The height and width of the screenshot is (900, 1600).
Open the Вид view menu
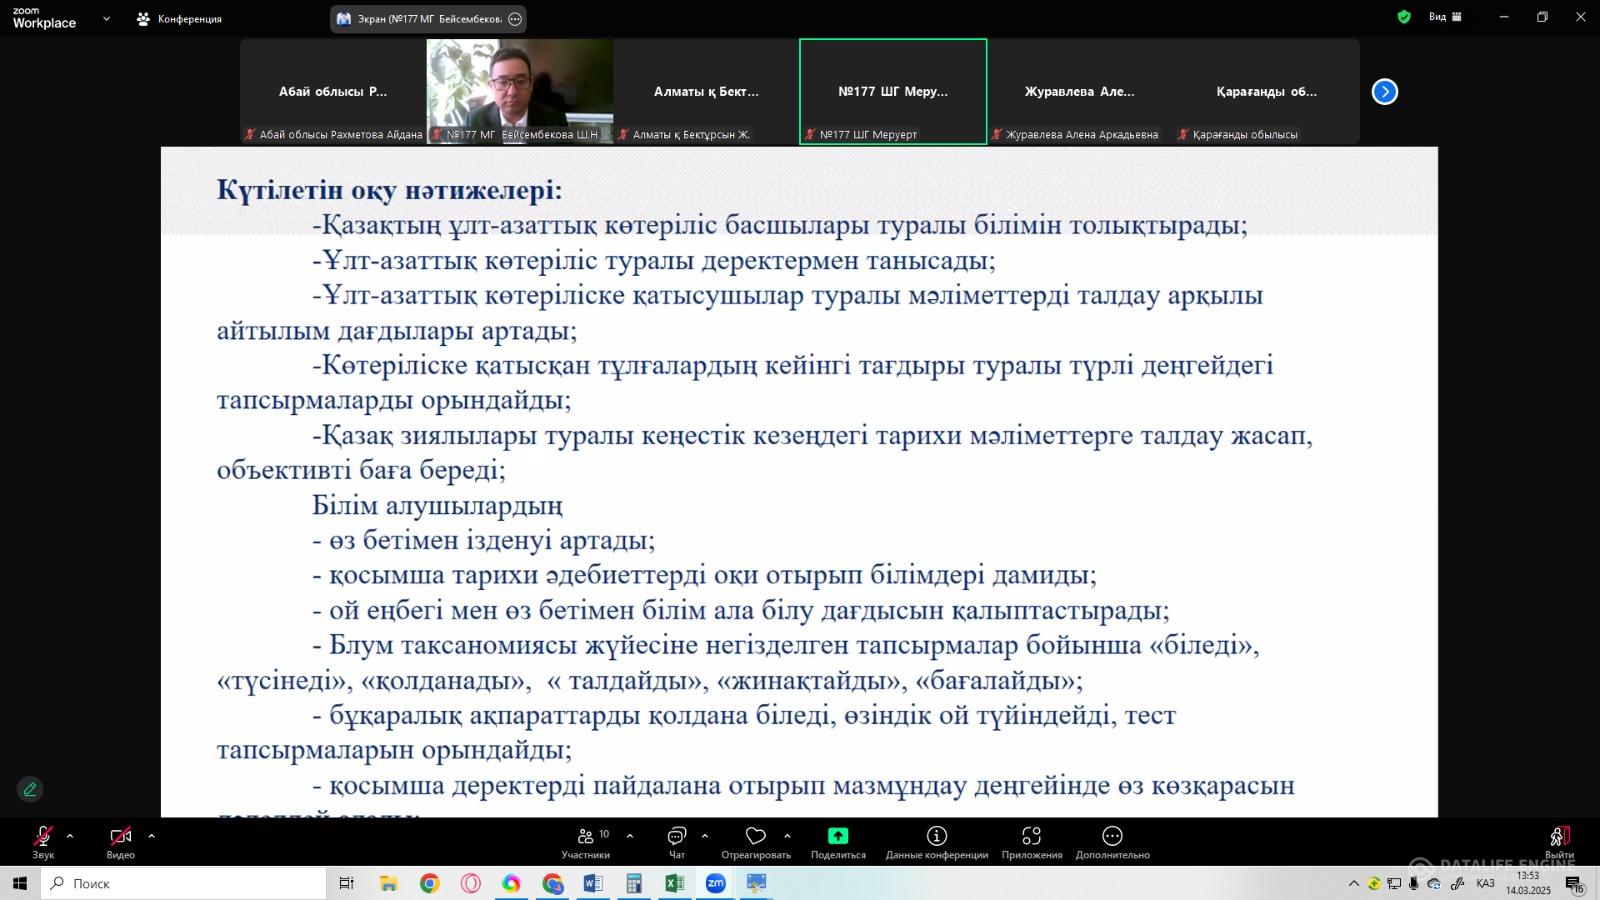pos(1445,17)
